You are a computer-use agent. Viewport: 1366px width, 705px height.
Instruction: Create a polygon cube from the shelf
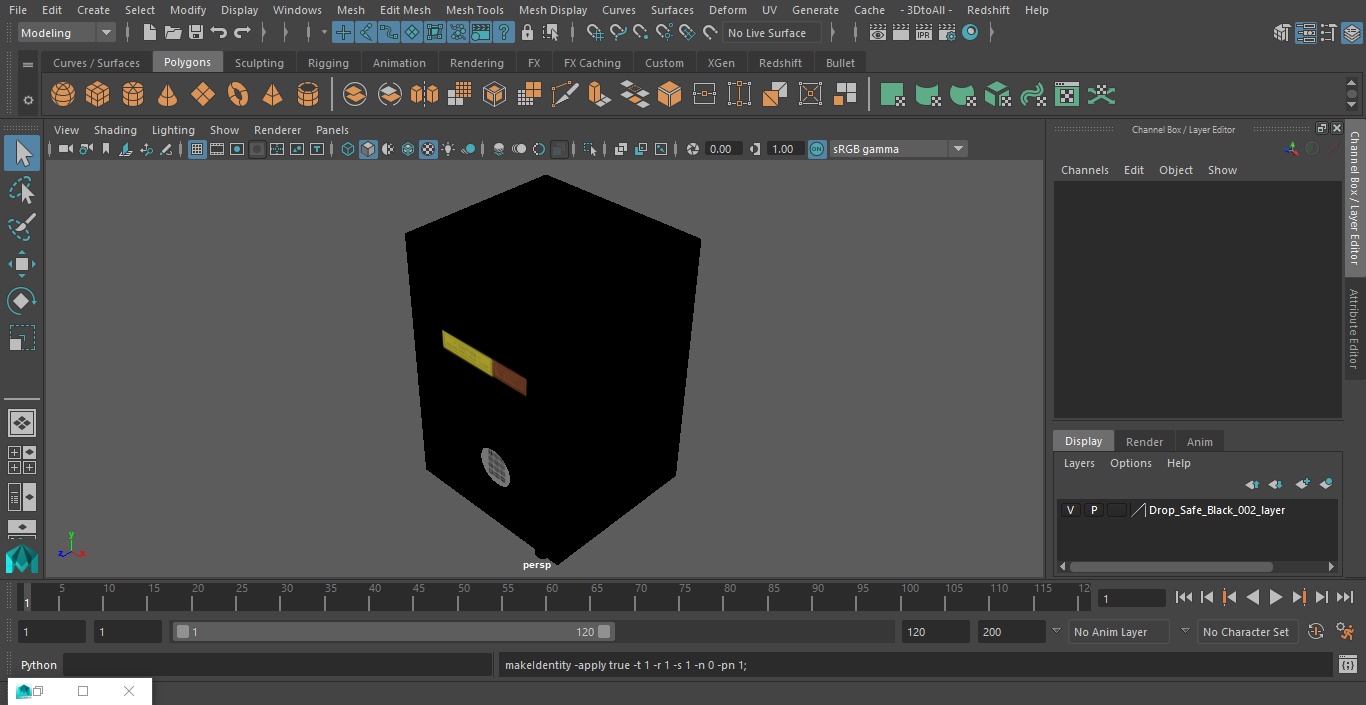point(98,95)
